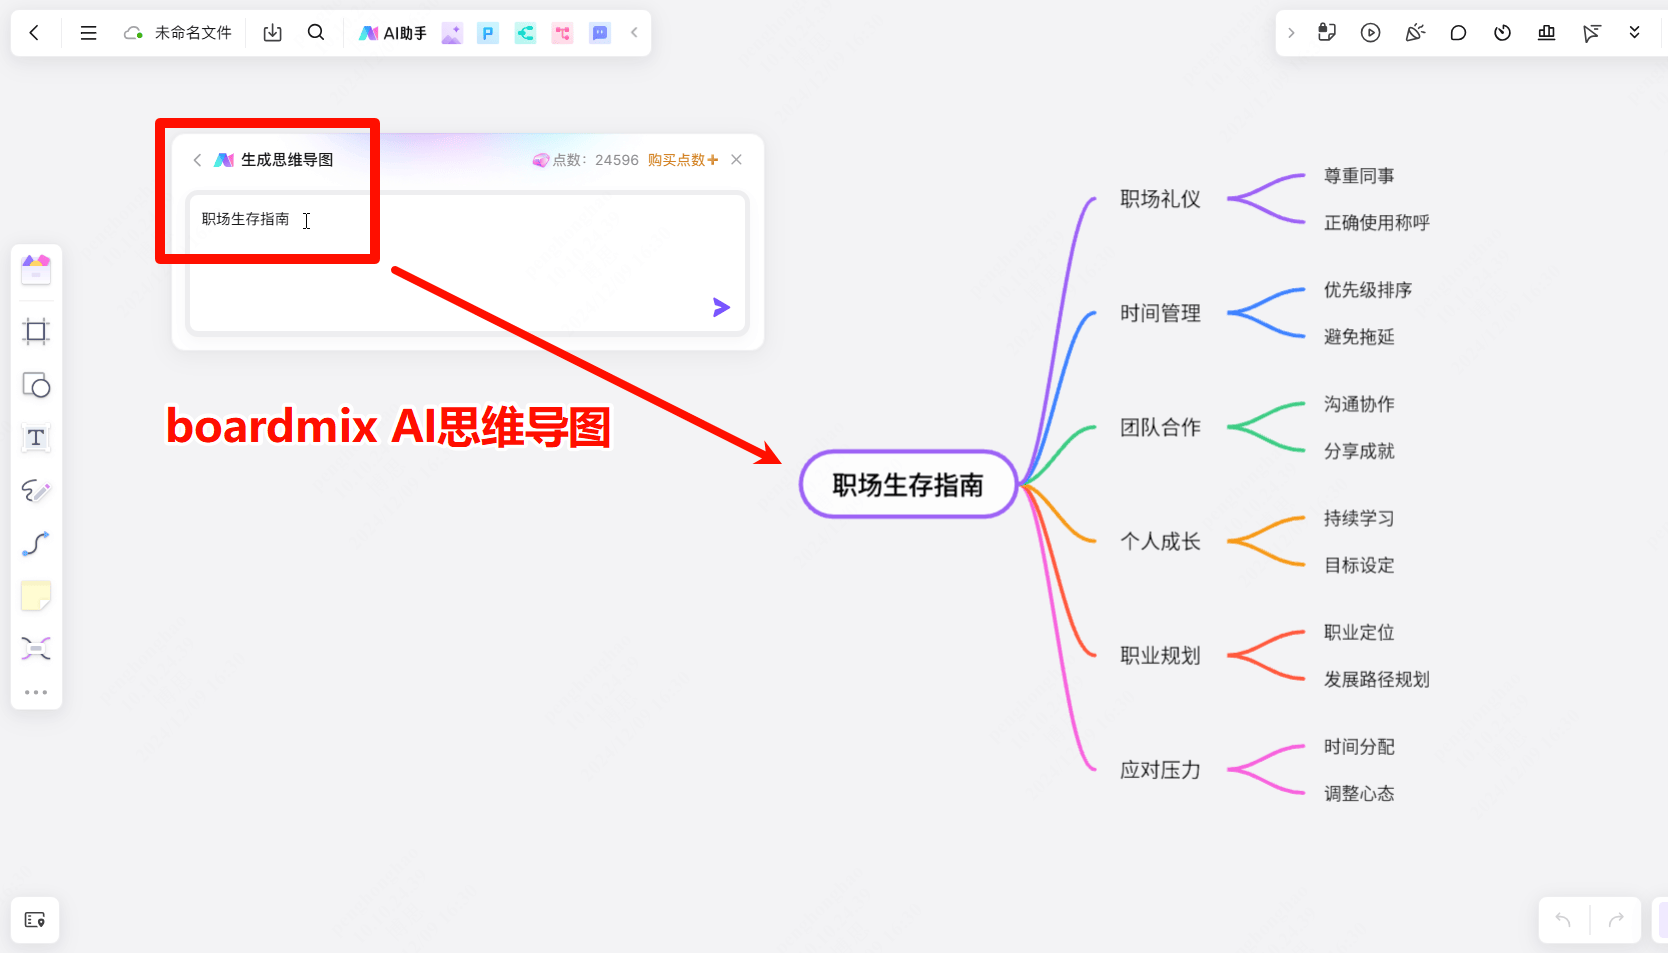Expand right toolbar double-chevron menu

coord(1634,32)
